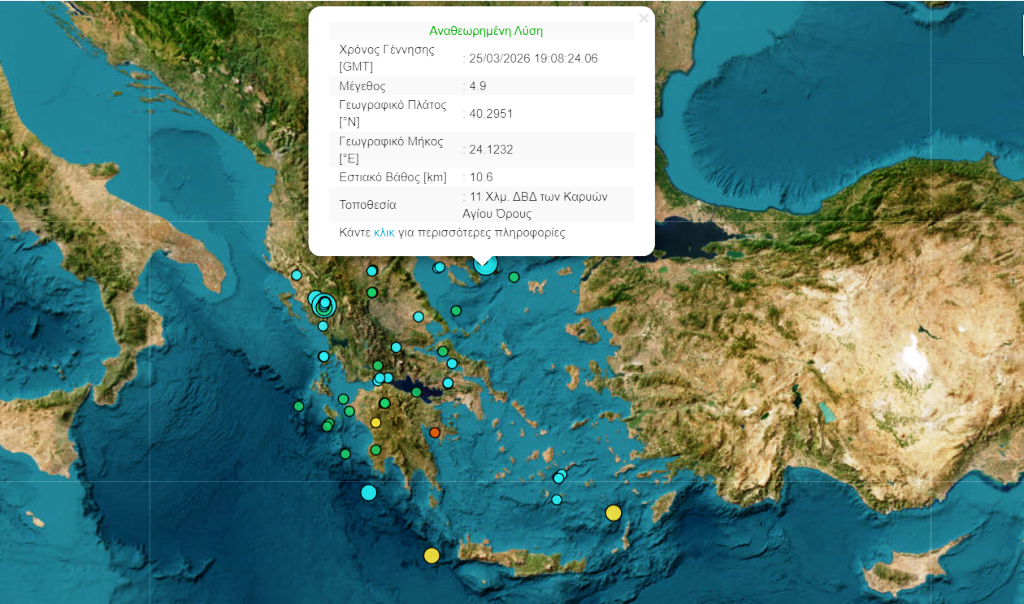
Task: Select the lone cyan marker south of the Cyclades pair
Action: [x=557, y=500]
